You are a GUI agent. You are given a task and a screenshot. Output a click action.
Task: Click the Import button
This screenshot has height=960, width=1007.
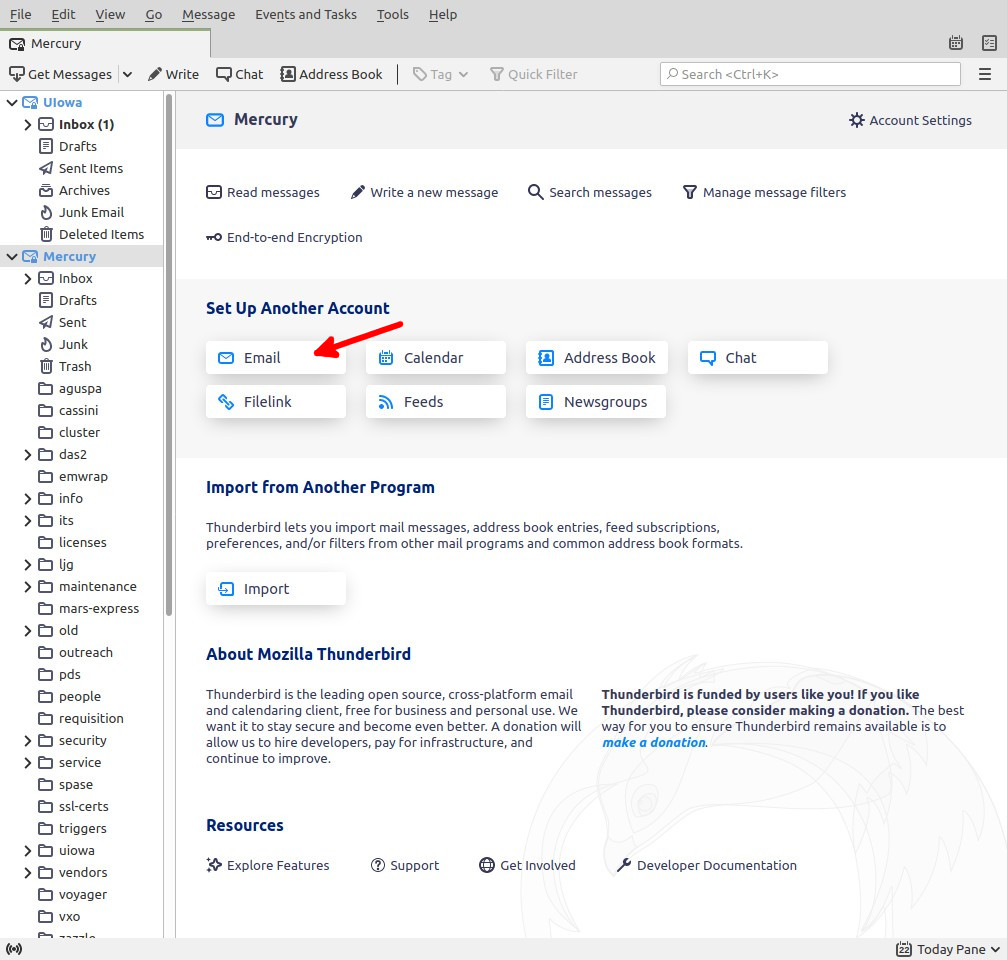(275, 589)
